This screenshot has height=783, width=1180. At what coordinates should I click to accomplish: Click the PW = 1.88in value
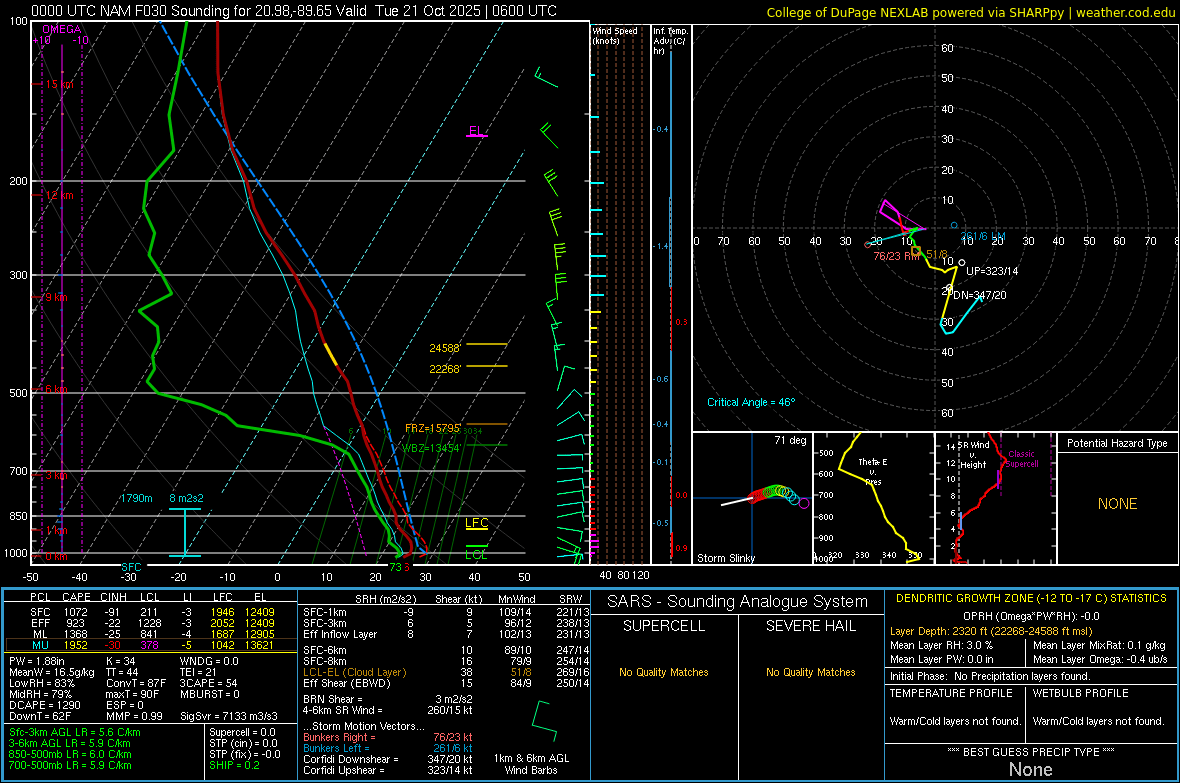tap(40, 661)
